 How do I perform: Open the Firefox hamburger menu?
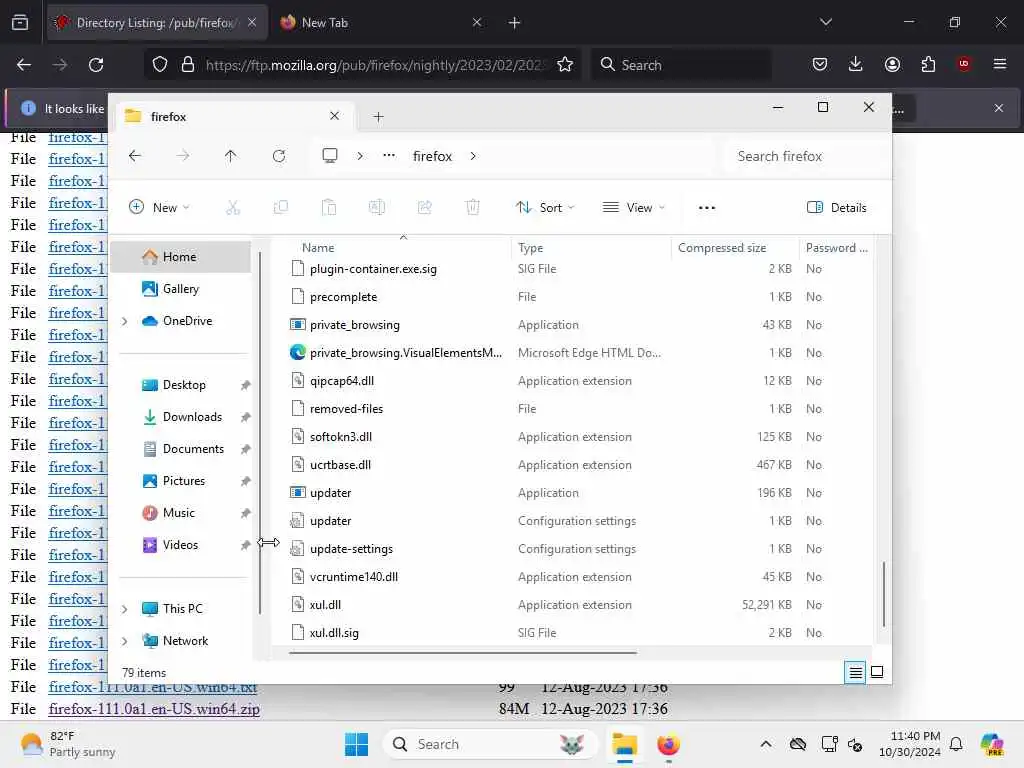(x=1000, y=64)
